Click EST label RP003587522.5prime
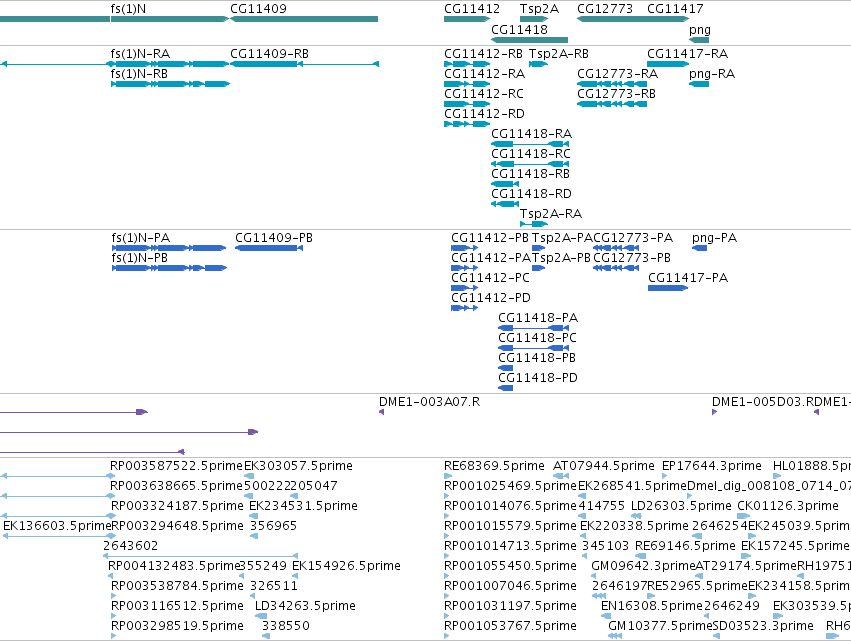851x641 pixels. [176, 466]
